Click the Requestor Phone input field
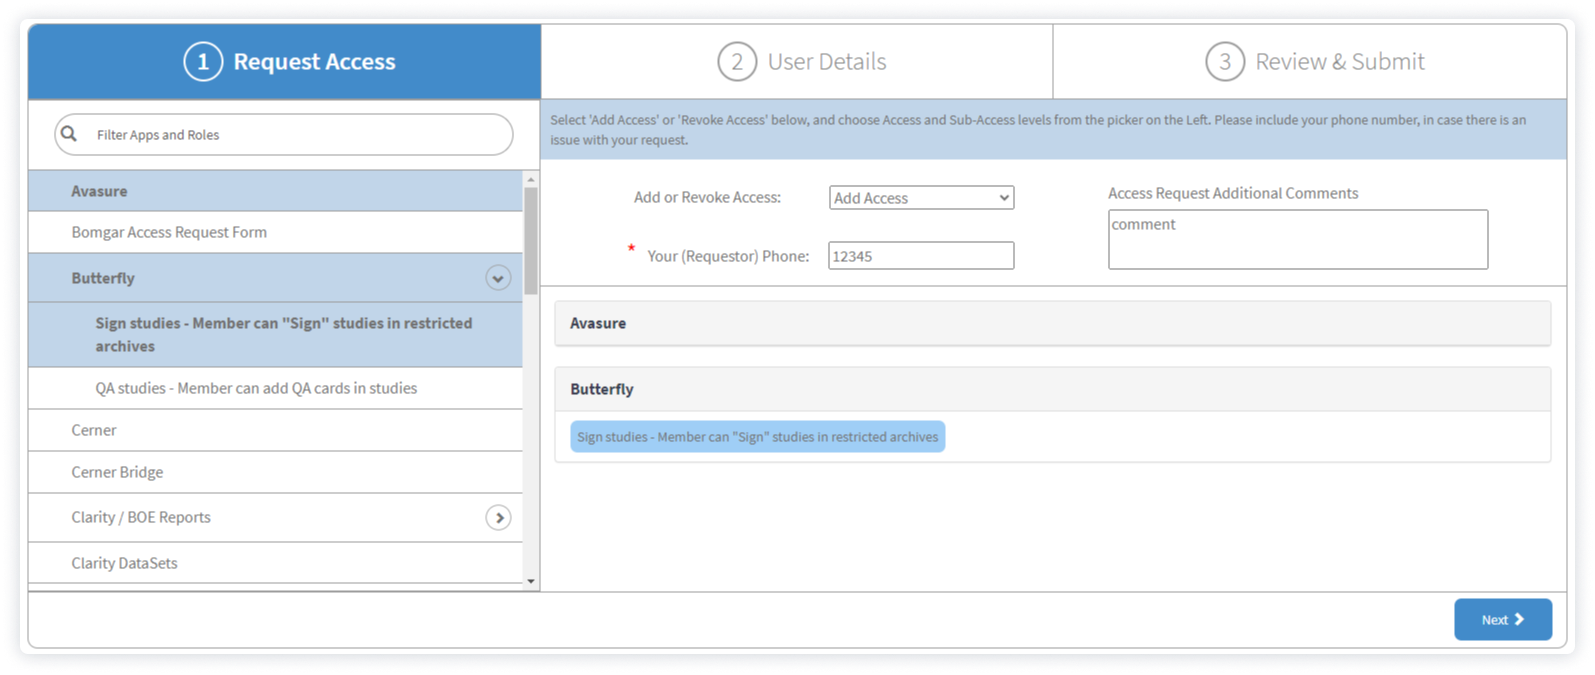Image resolution: width=1595 pixels, height=675 pixels. [921, 256]
